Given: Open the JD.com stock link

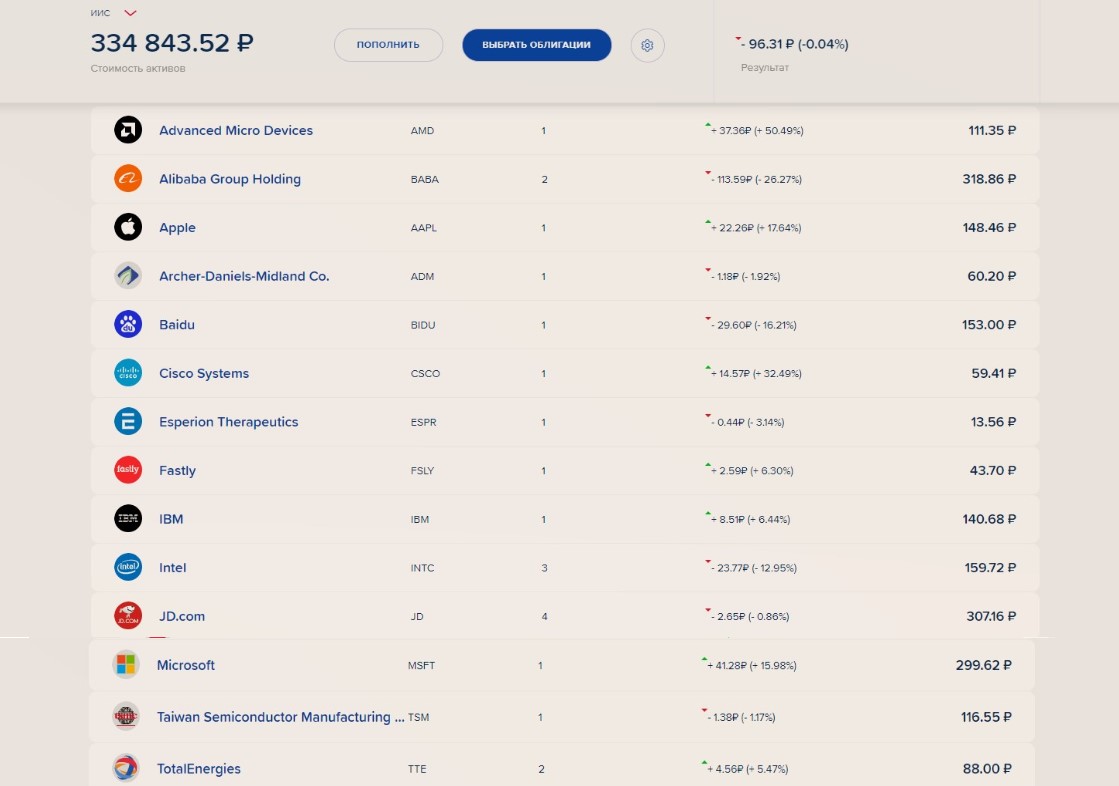Looking at the screenshot, I should pos(182,616).
